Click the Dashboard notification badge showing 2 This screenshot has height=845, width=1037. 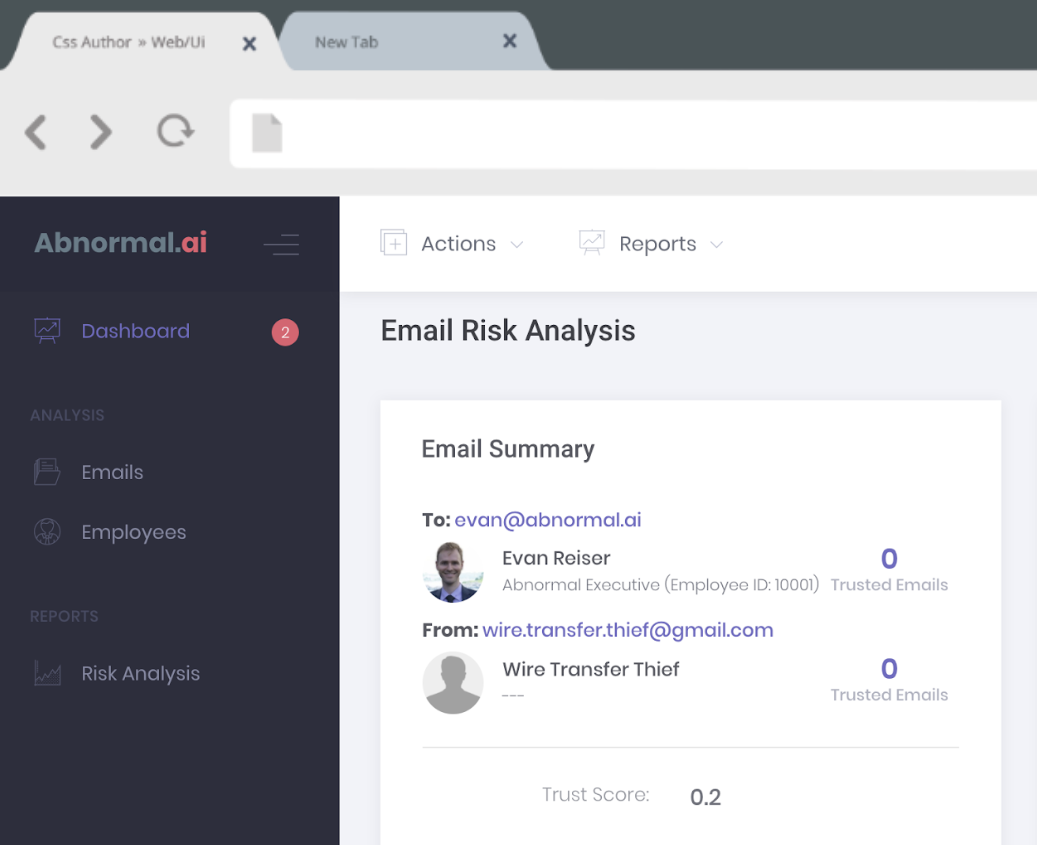click(285, 332)
